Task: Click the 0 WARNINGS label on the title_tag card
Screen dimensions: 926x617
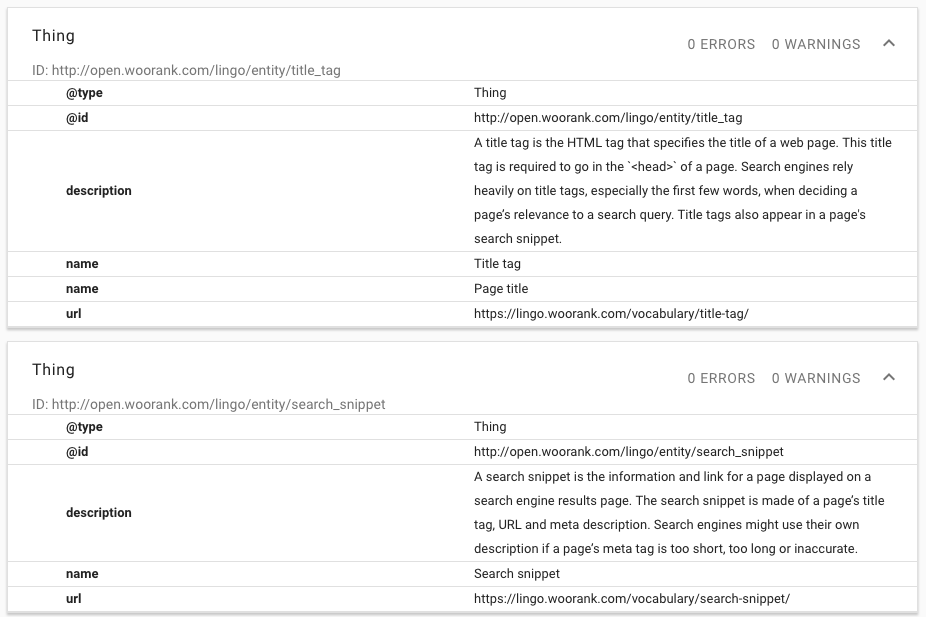Action: click(x=815, y=44)
